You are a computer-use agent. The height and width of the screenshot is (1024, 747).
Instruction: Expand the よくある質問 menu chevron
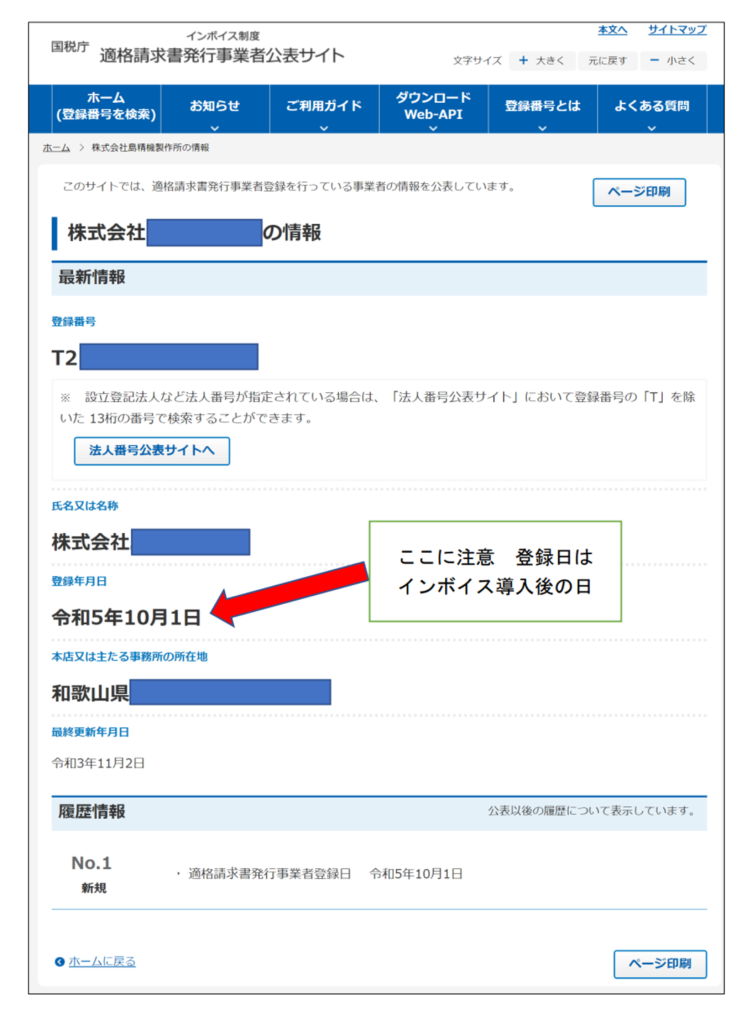(x=652, y=127)
